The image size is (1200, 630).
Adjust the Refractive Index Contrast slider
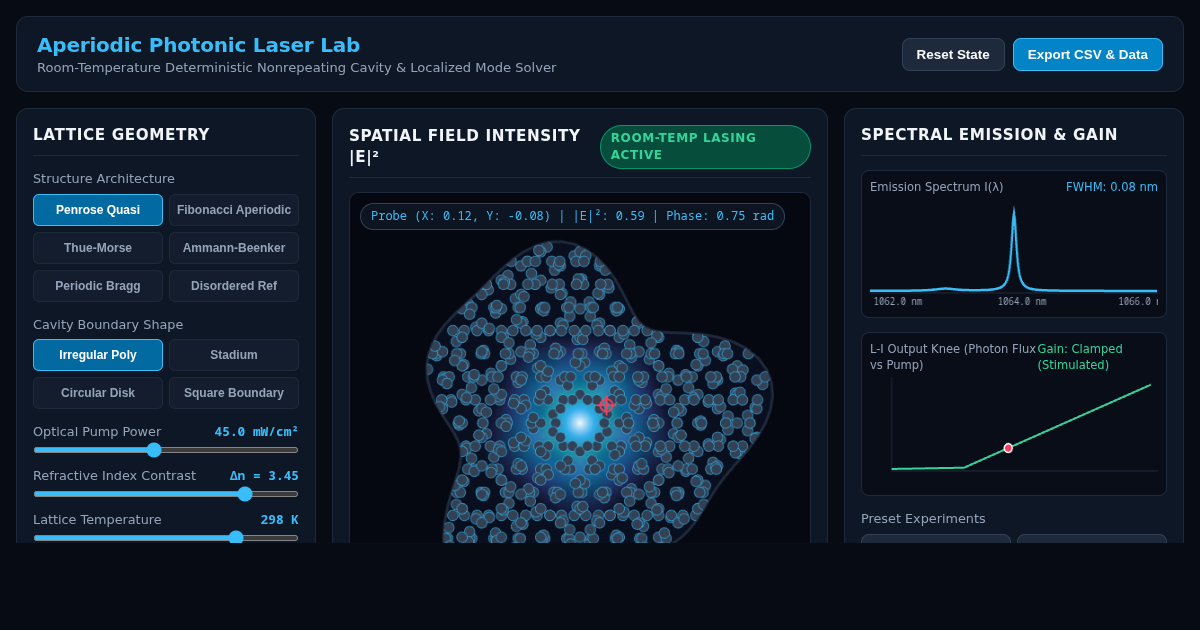pyautogui.click(x=166, y=494)
